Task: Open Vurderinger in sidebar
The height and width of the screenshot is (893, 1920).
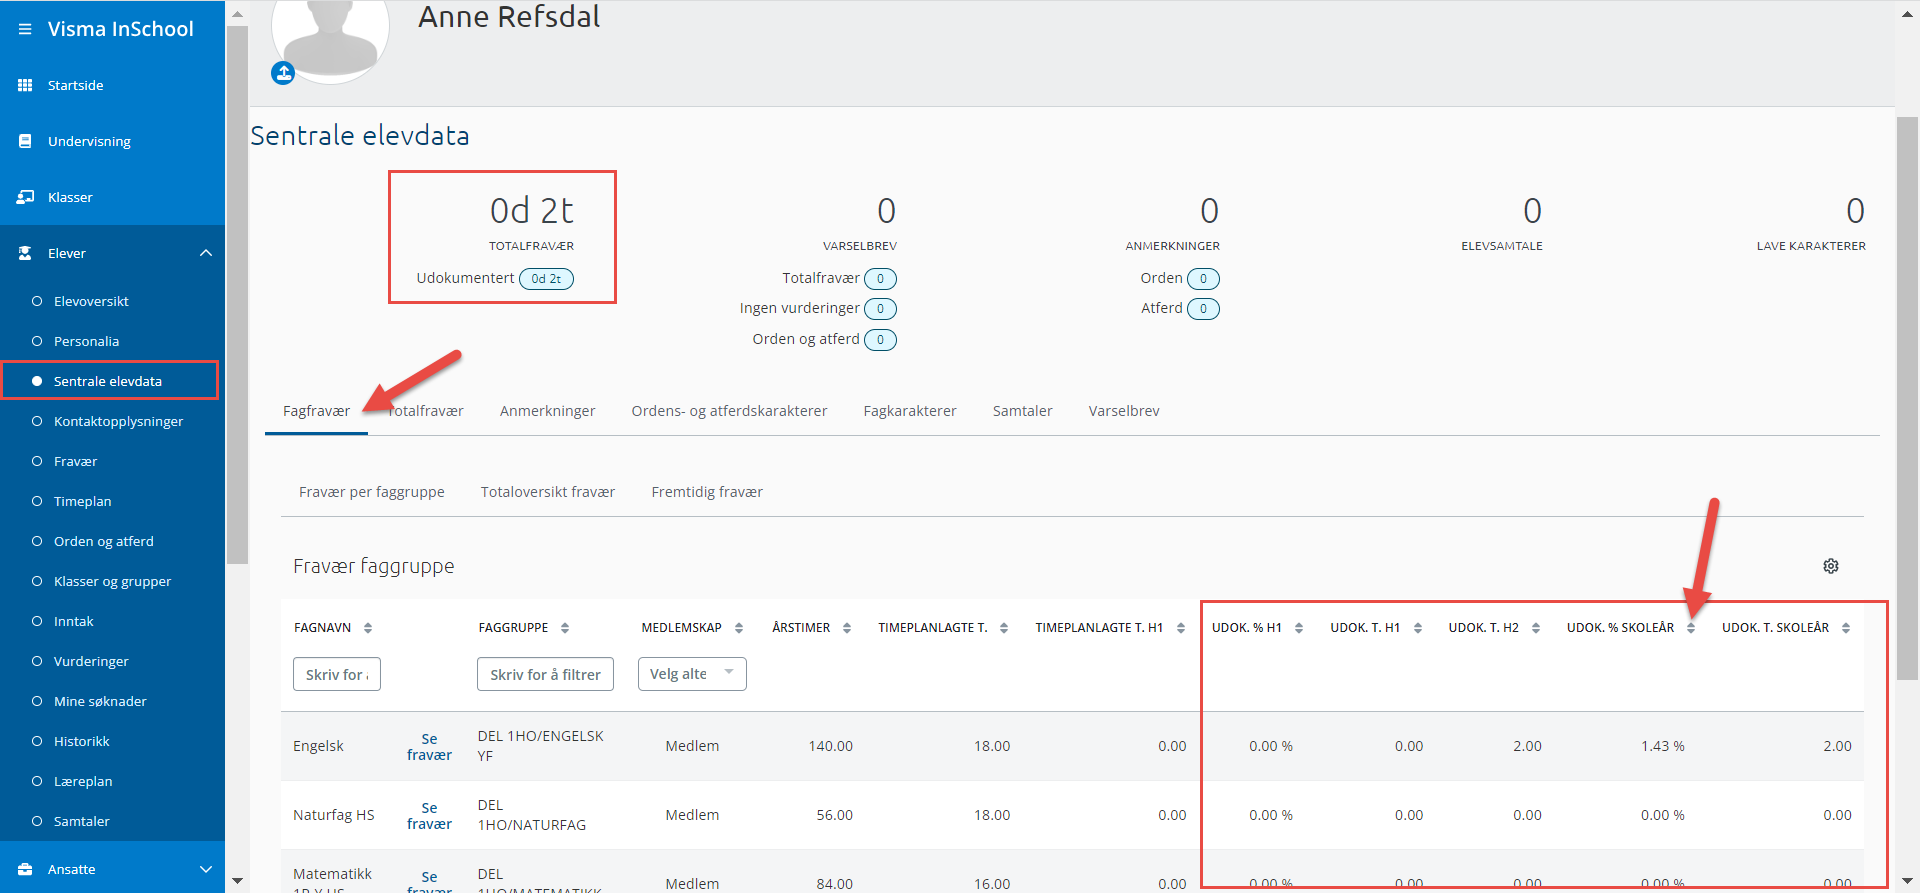Action: pos(91,661)
